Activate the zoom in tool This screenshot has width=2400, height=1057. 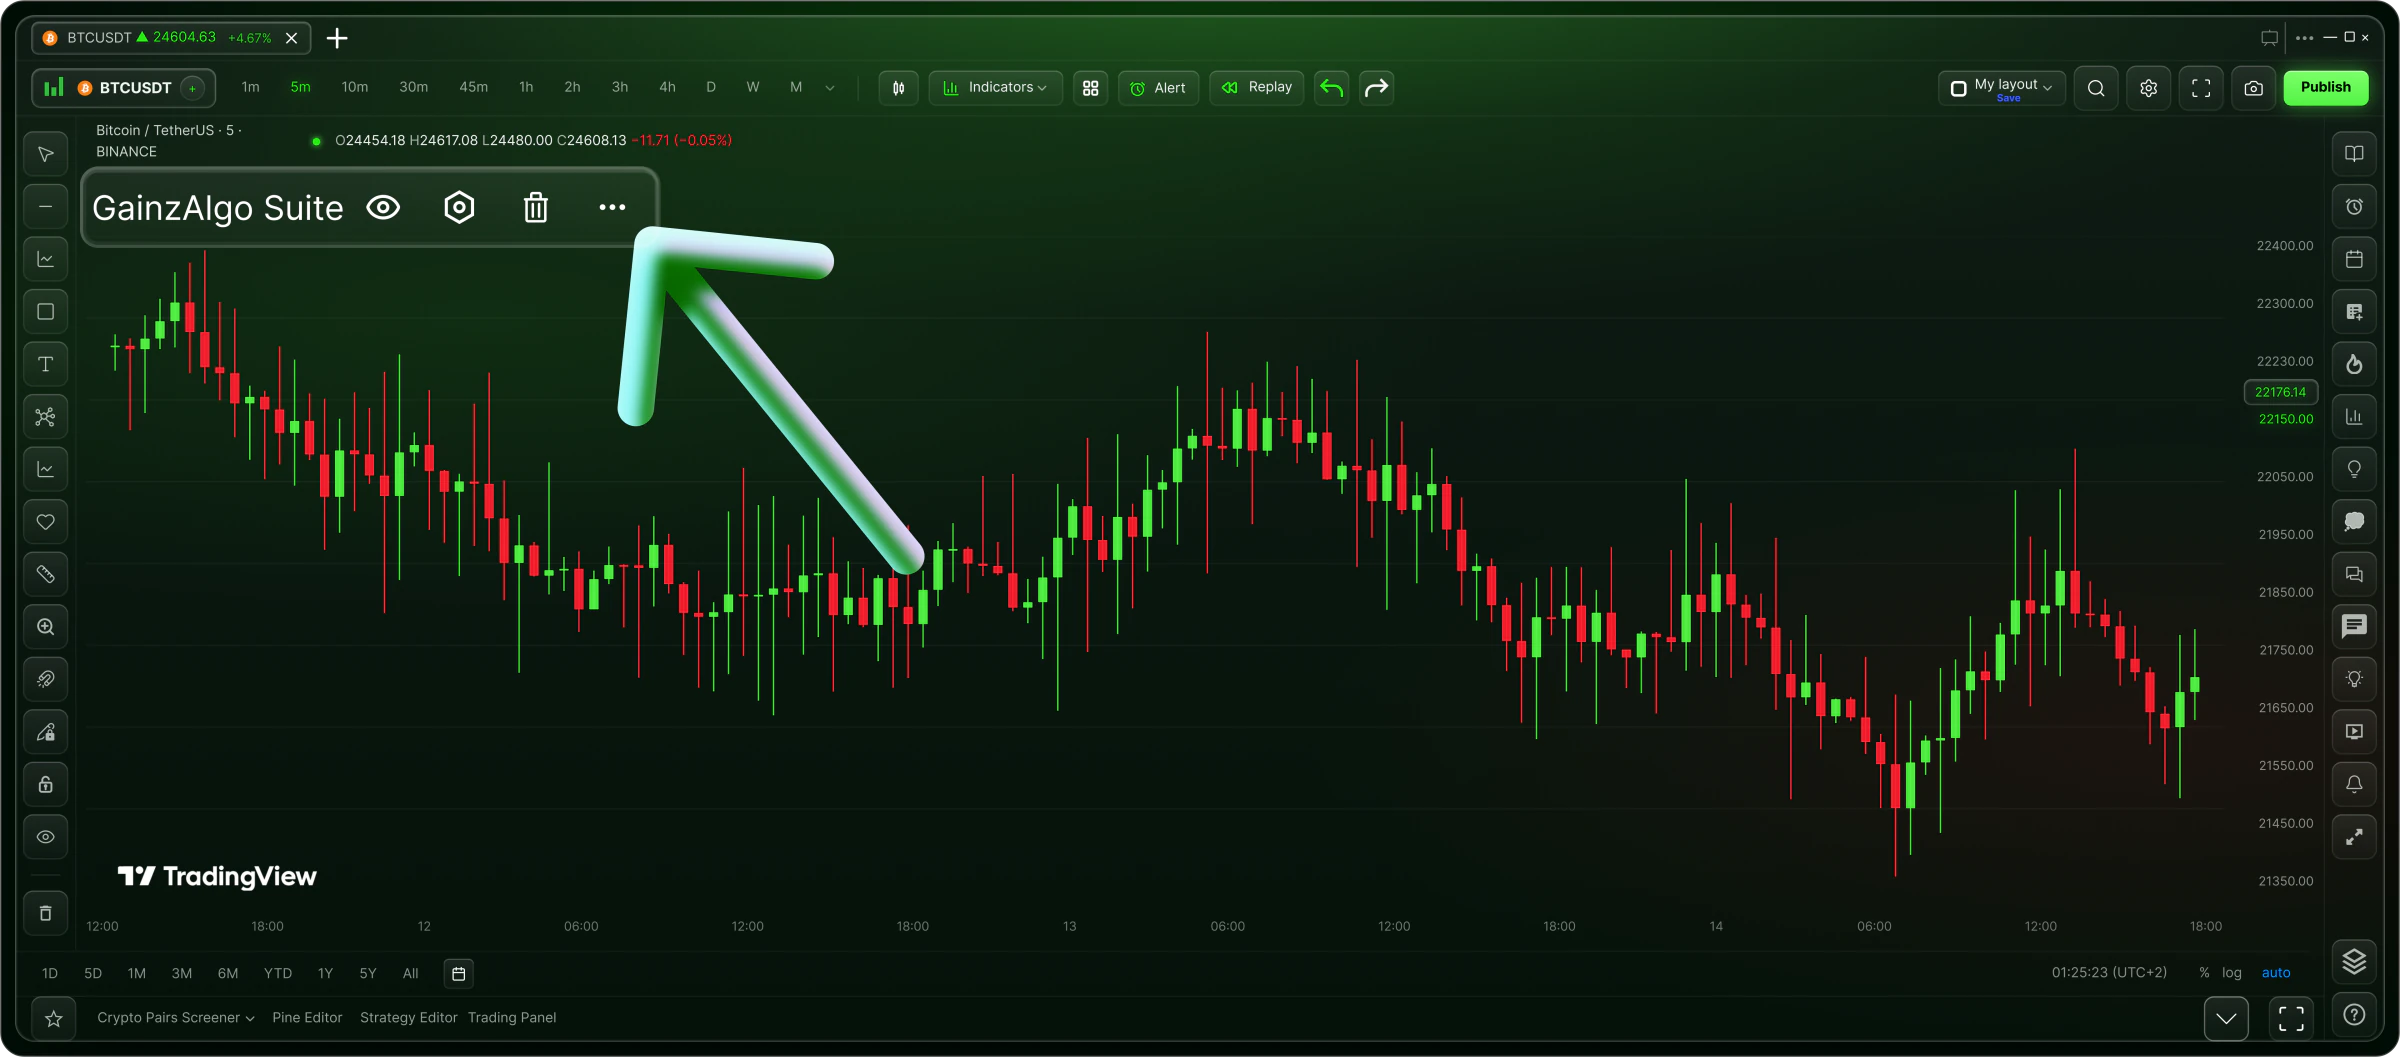46,627
